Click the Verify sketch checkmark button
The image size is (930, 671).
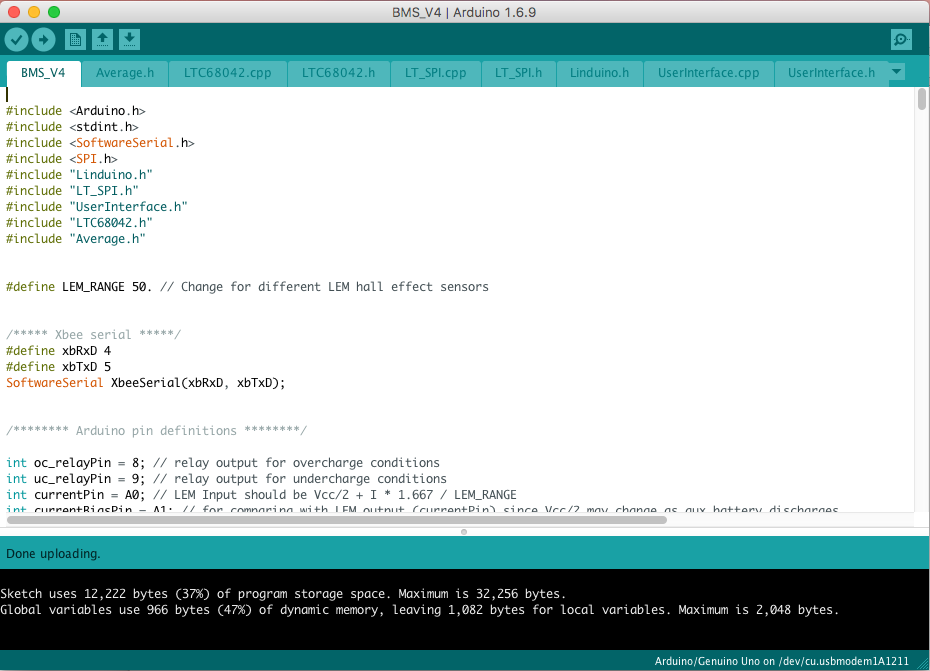(17, 40)
